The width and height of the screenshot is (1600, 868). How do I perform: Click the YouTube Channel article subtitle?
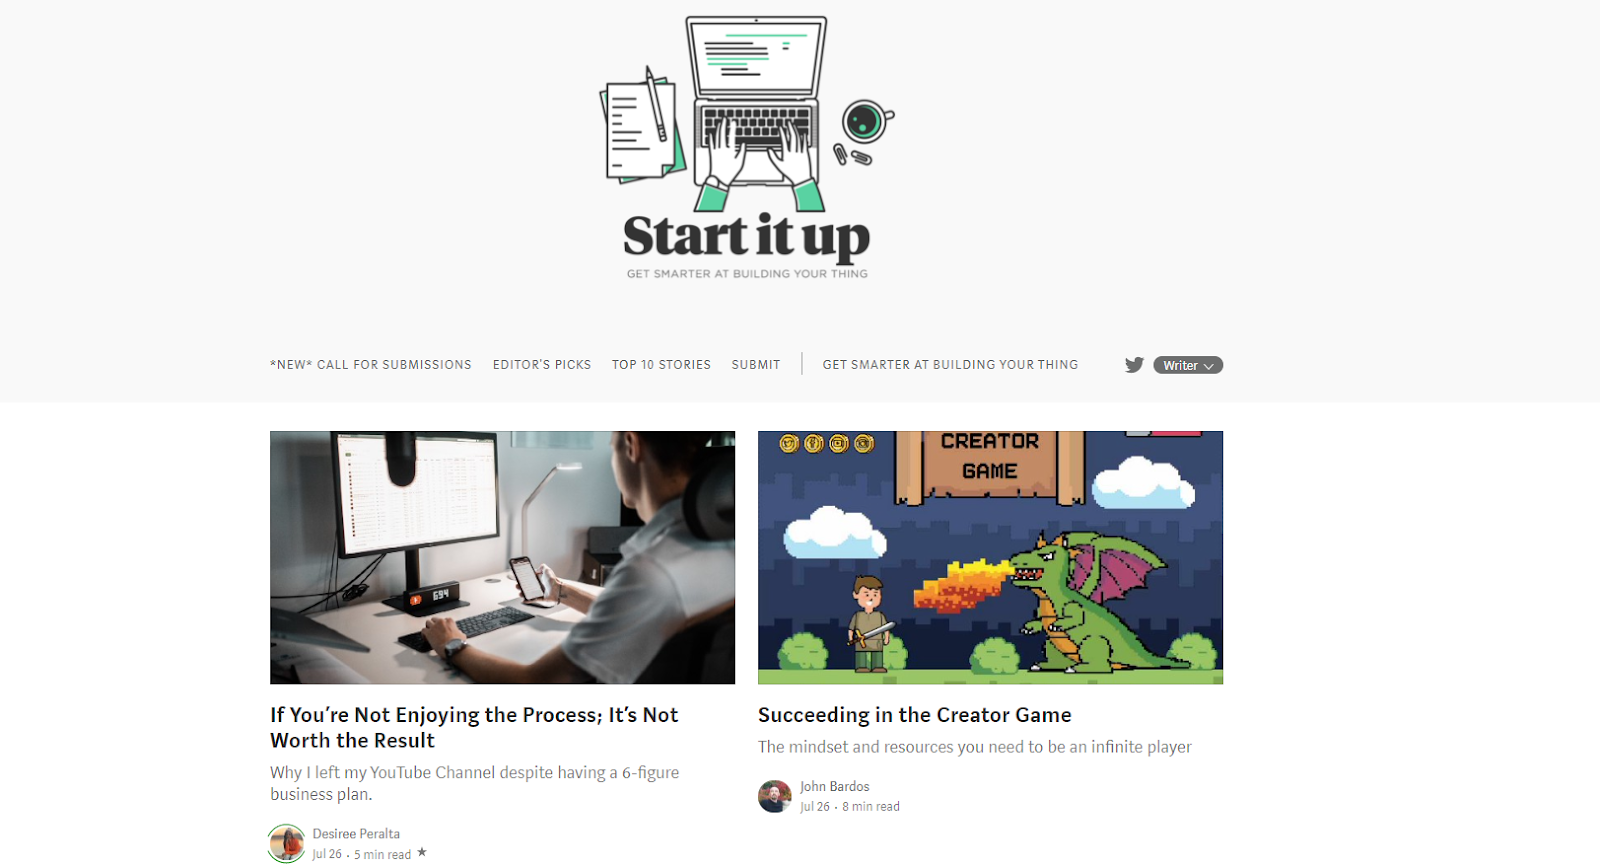pyautogui.click(x=474, y=783)
